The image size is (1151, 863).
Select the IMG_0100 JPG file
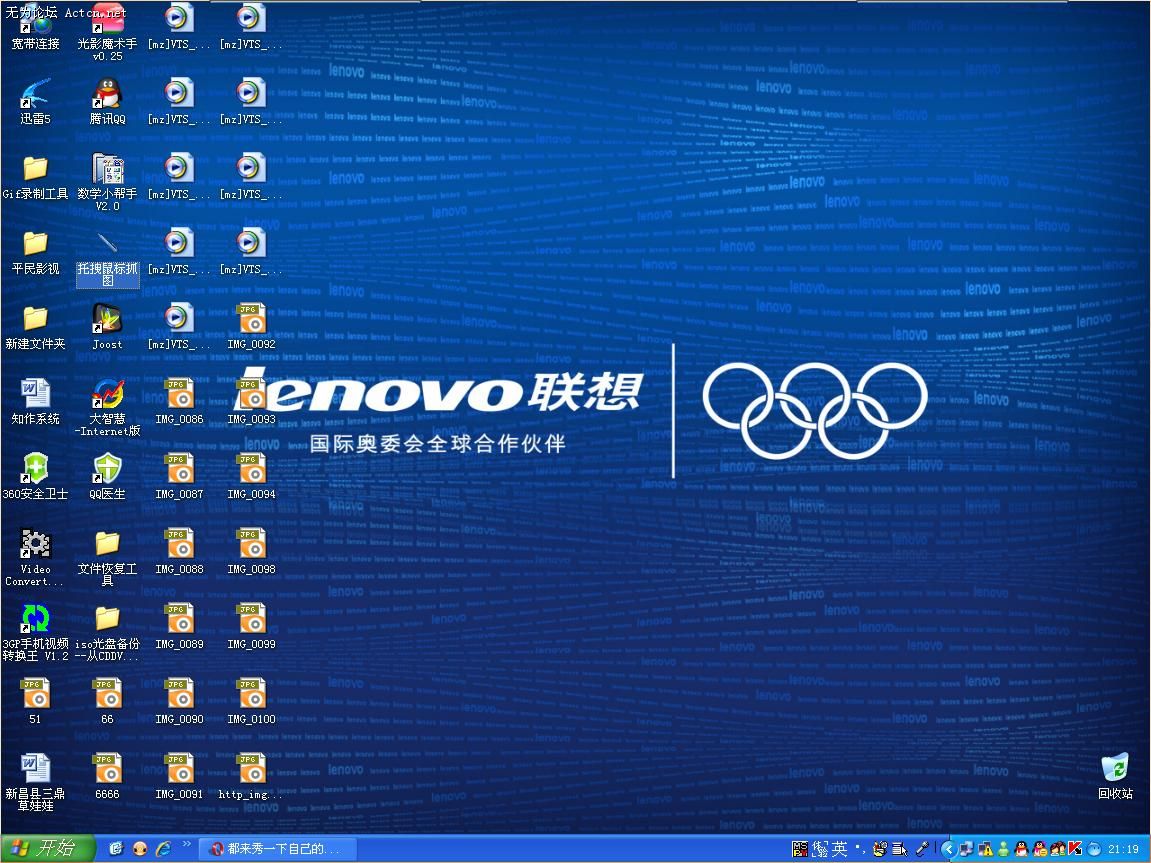[251, 702]
